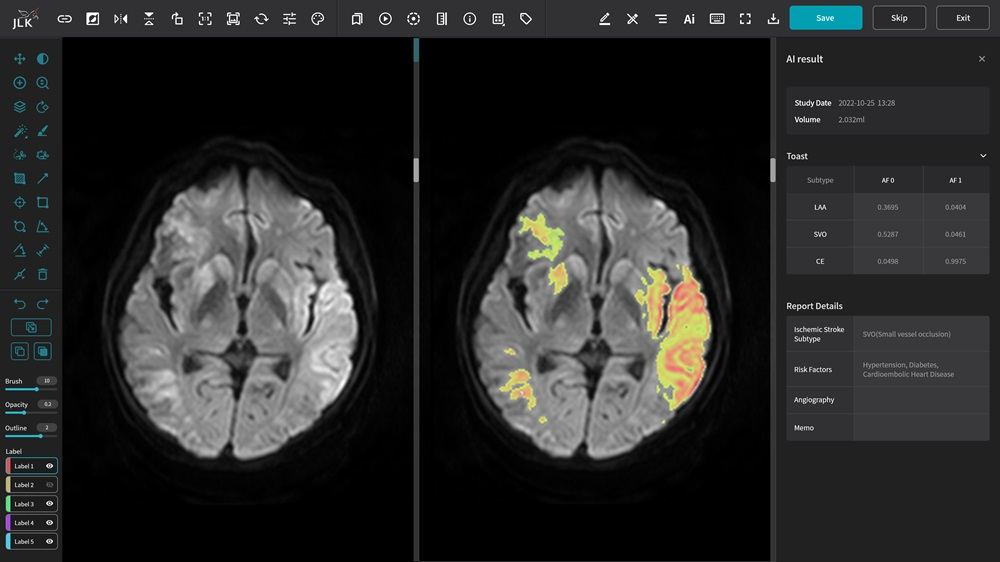1000x562 pixels.
Task: Hide Label 1 with eye icon
Action: tap(49, 466)
